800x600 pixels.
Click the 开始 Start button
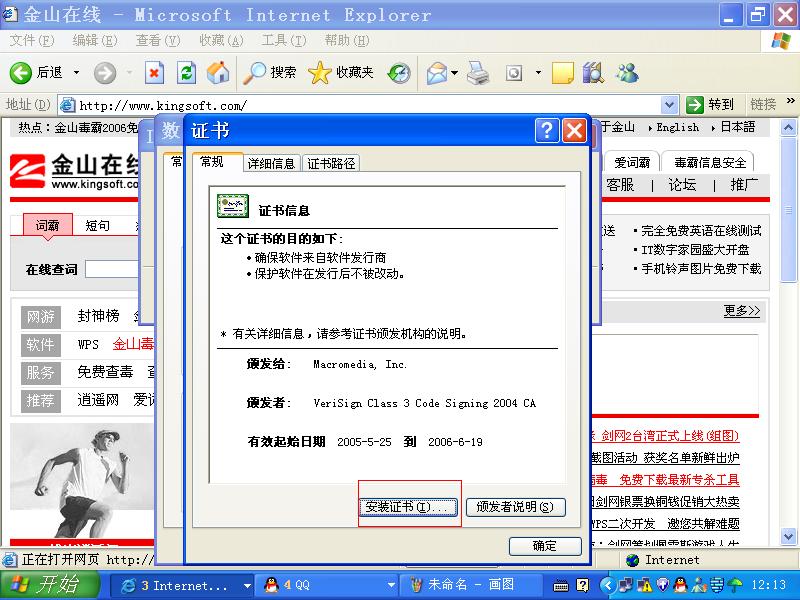(x=48, y=585)
